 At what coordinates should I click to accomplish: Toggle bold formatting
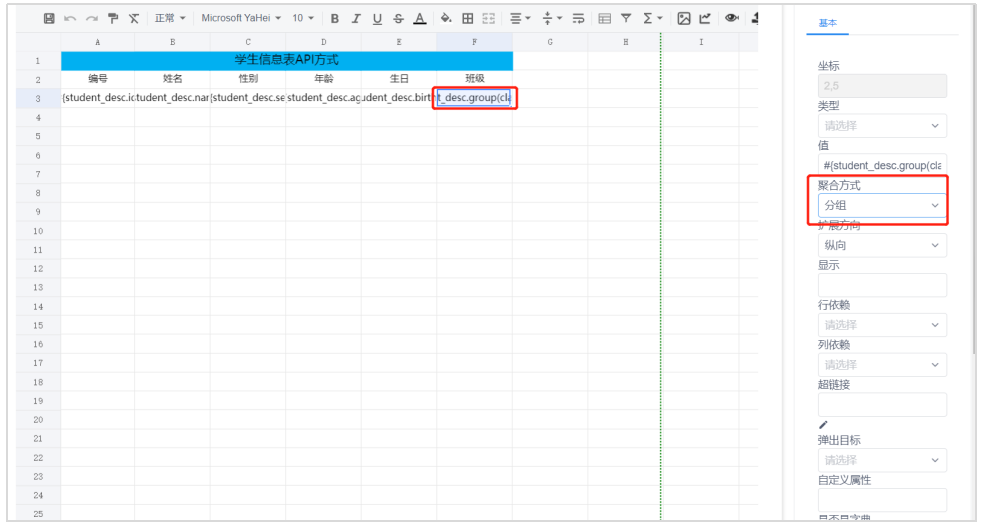pyautogui.click(x=335, y=18)
